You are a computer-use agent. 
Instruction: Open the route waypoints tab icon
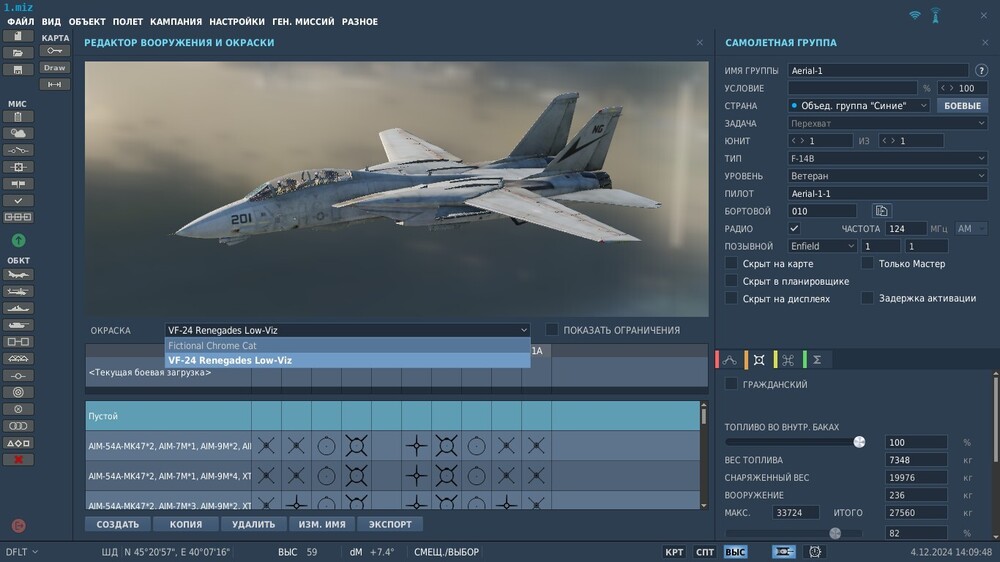coord(730,360)
